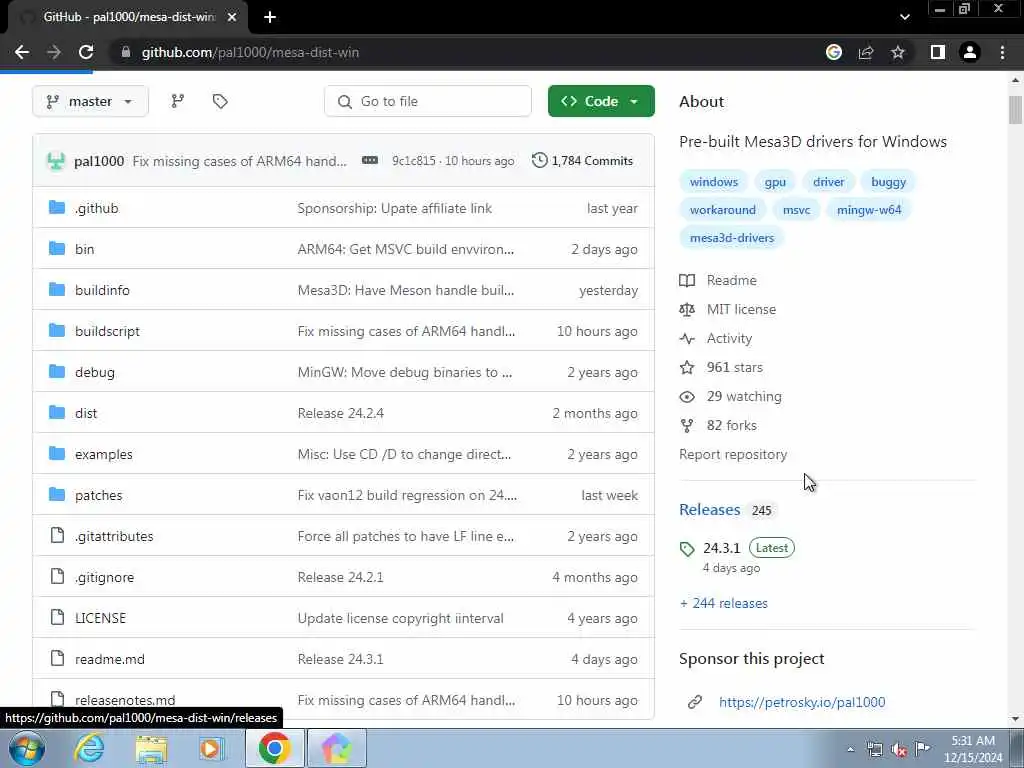Viewport: 1024px width, 768px height.
Task: View repository Activity
Action: pos(716,338)
